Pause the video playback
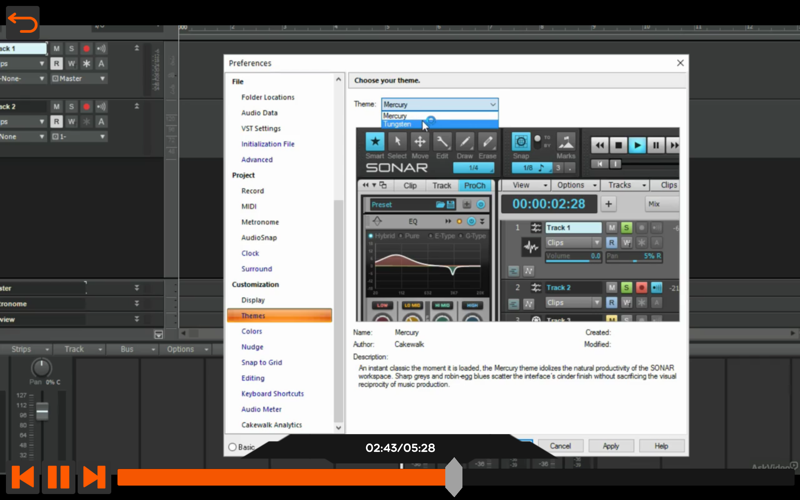This screenshot has width=800, height=500. [x=58, y=477]
